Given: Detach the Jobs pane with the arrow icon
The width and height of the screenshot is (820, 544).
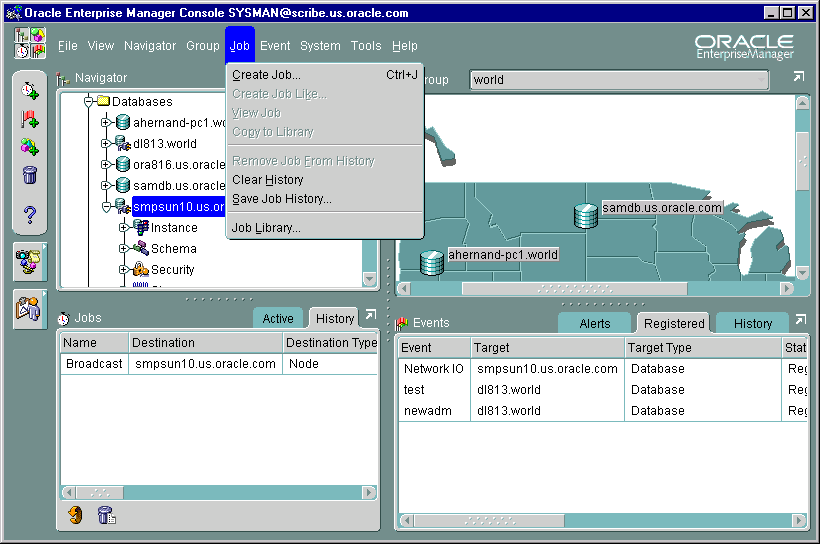Looking at the screenshot, I should 370,316.
